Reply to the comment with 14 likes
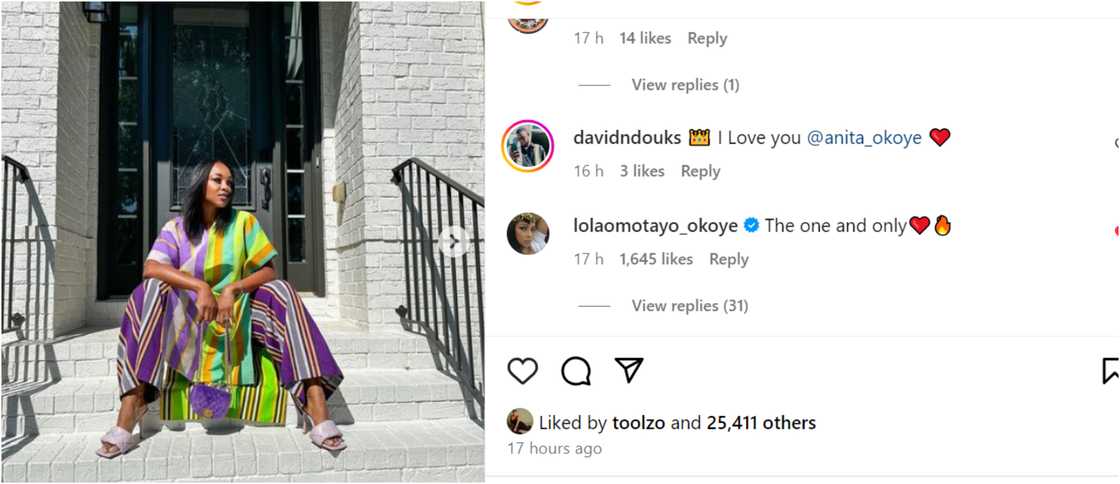The height and width of the screenshot is (484, 1120). coord(706,38)
